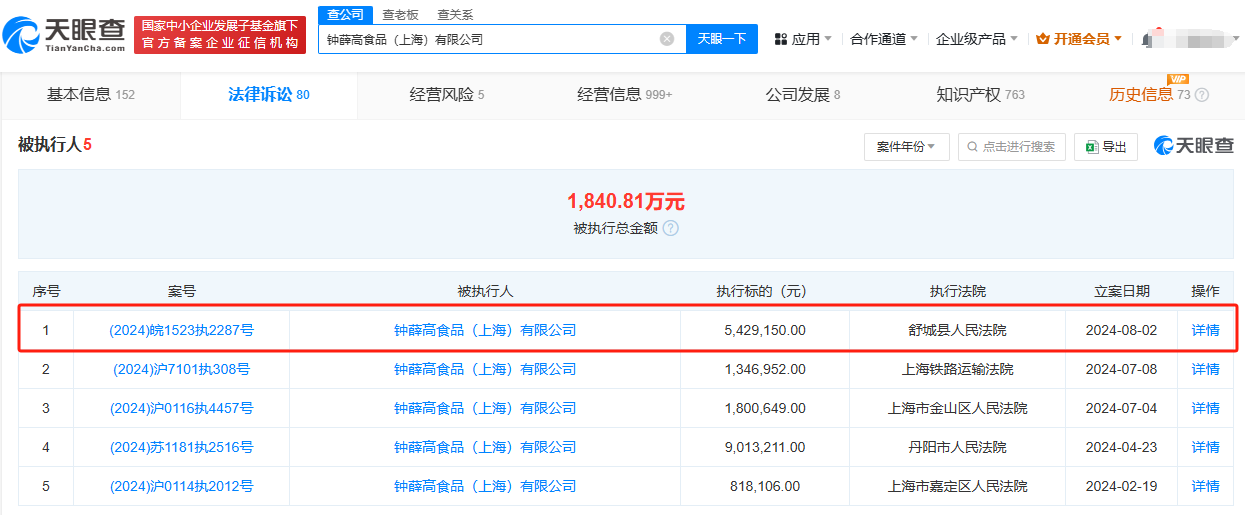Click 钟薛高食品 link in row 4

click(x=485, y=447)
